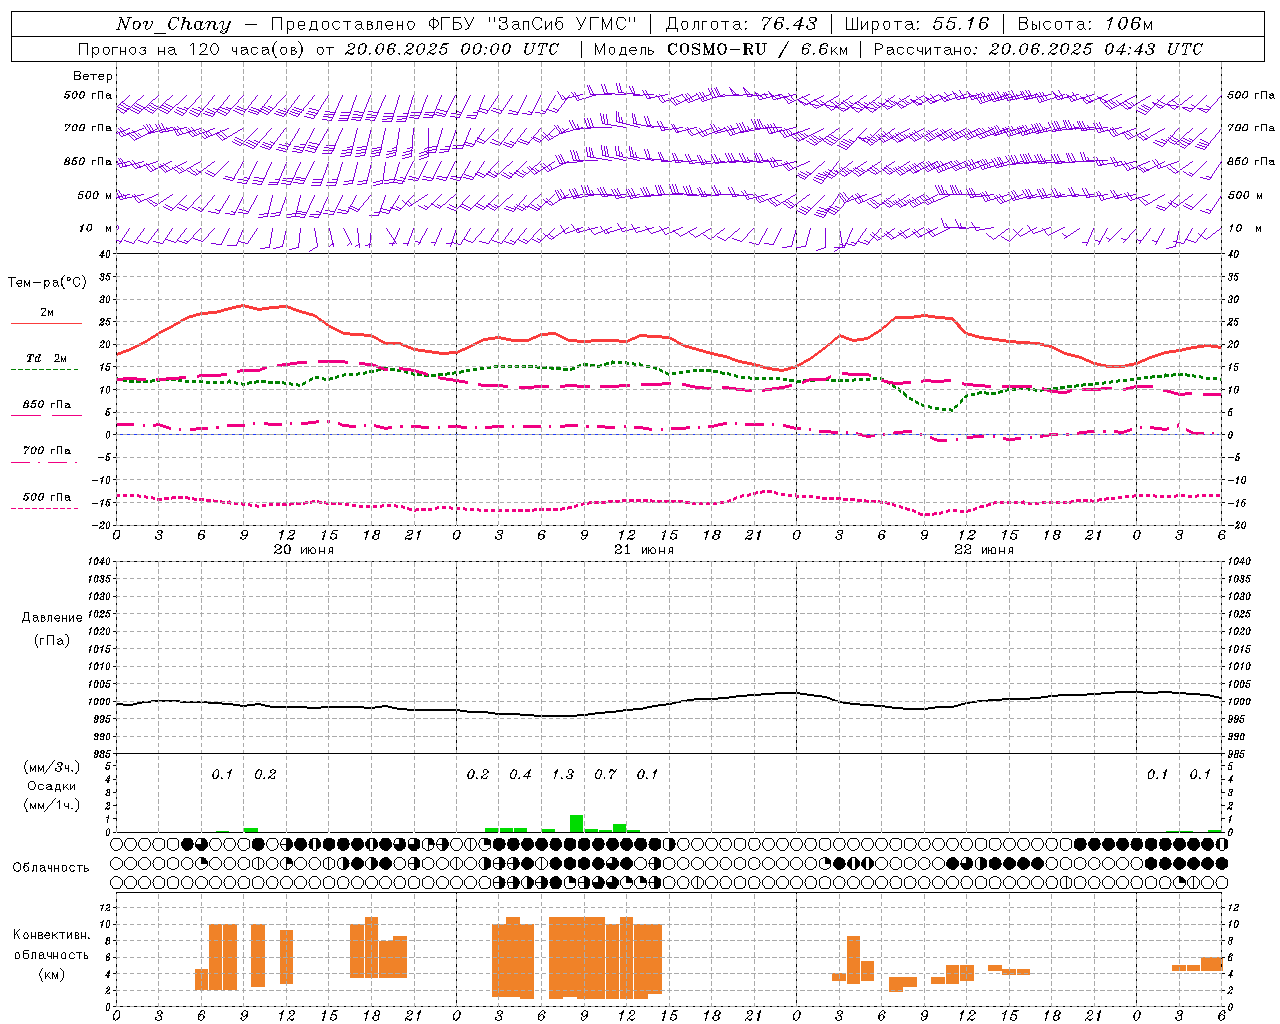Click the Давление pressure panel label
This screenshot has height=1024, width=1280.
[51, 618]
